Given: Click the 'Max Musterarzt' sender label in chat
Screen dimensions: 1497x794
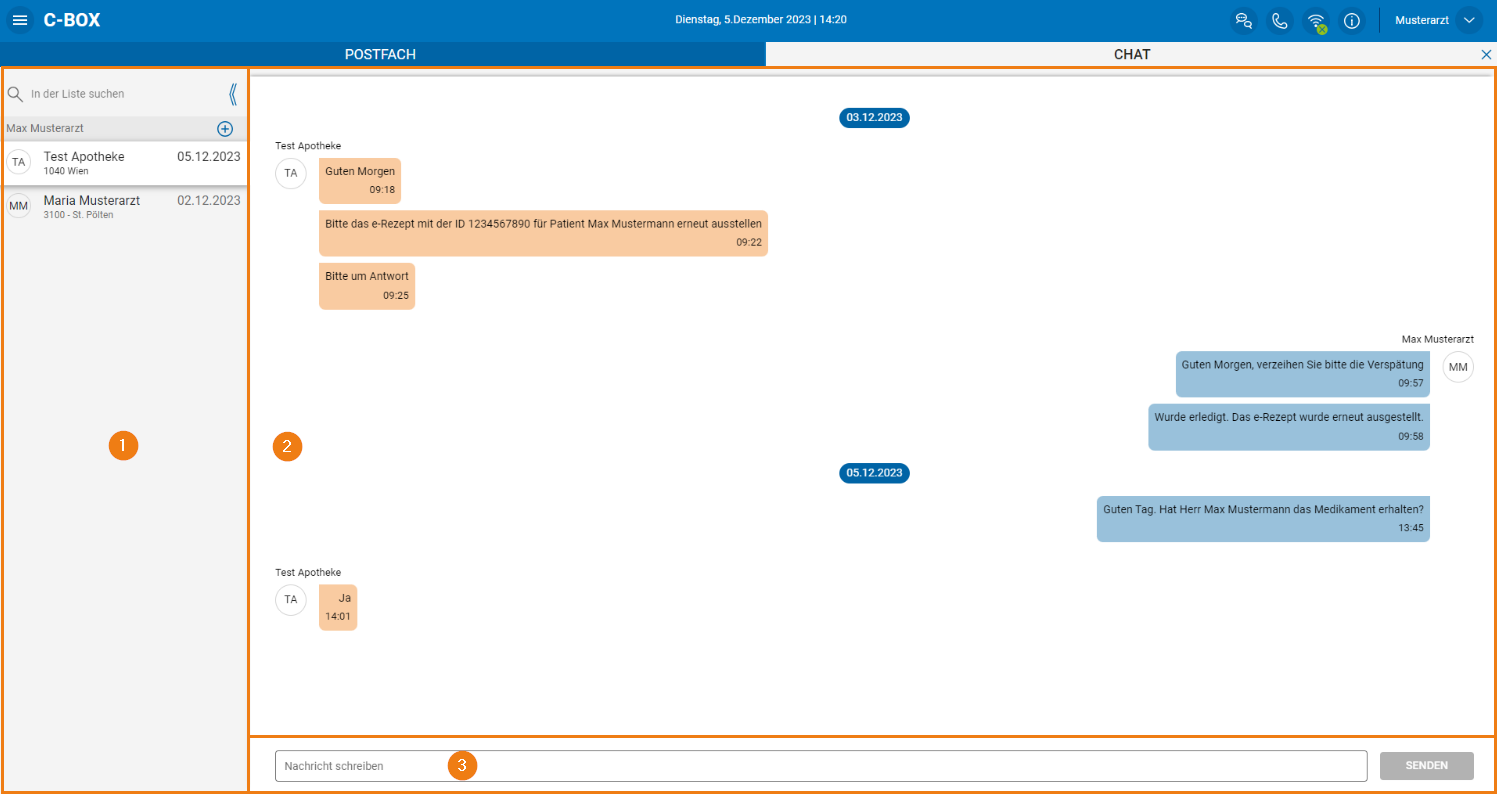Looking at the screenshot, I should pyautogui.click(x=1438, y=339).
